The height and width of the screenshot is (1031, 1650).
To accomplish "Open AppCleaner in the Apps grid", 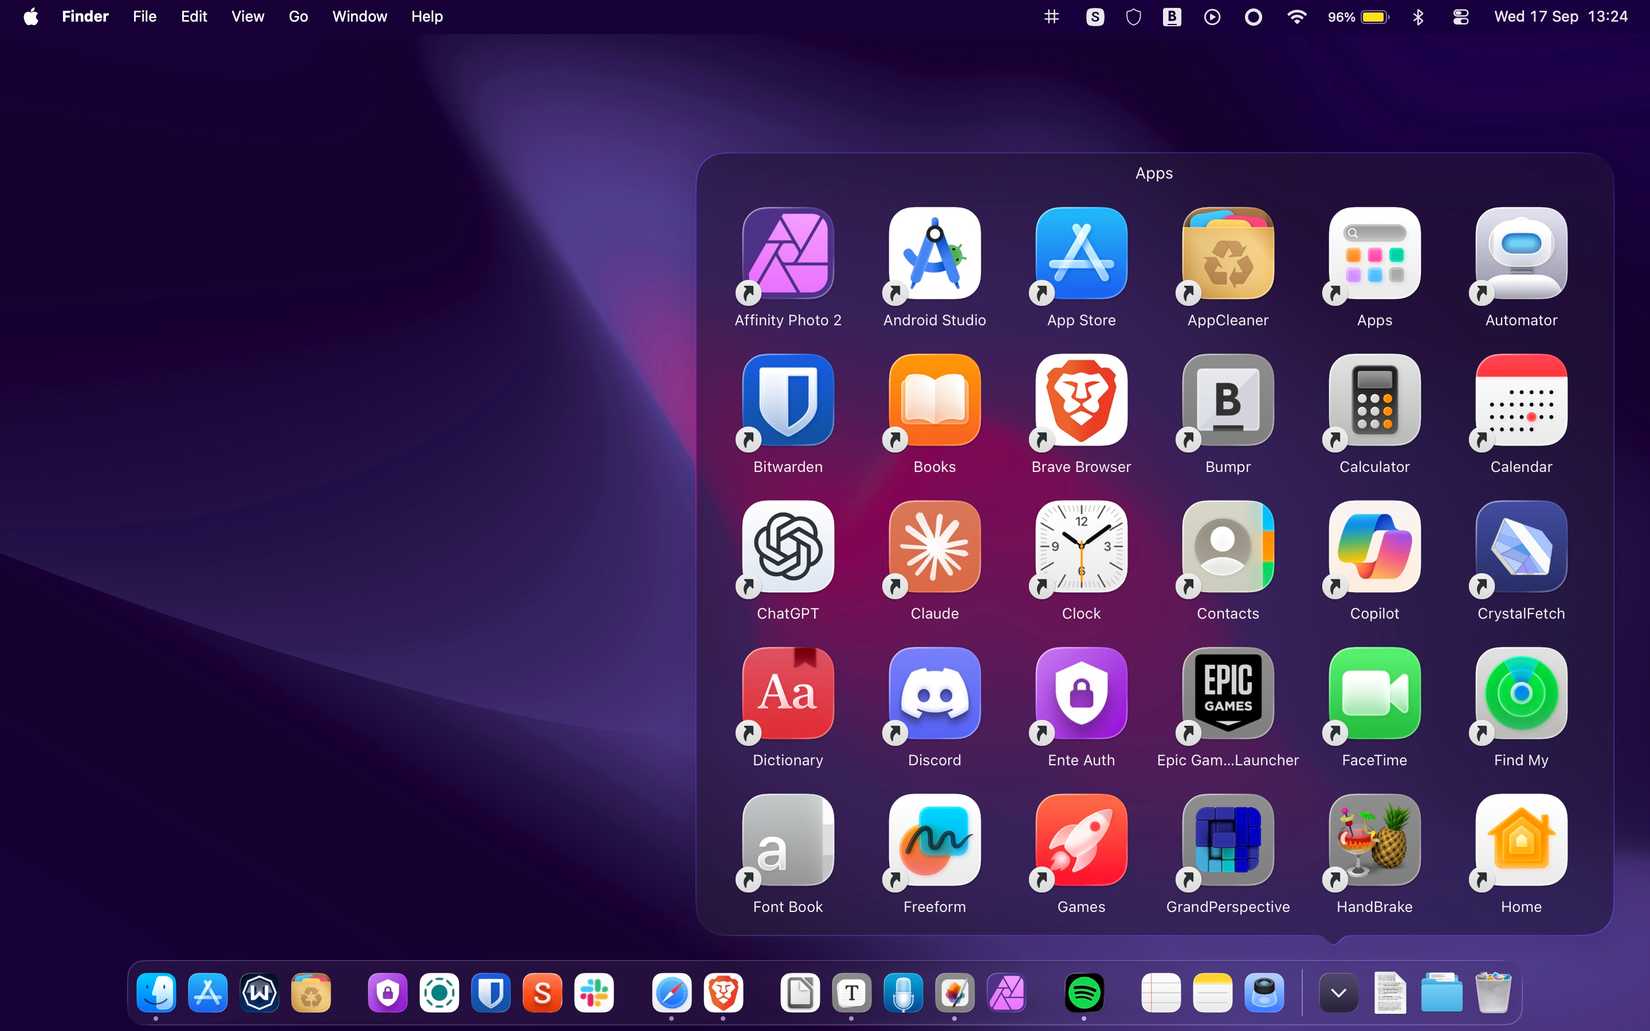I will (1228, 253).
